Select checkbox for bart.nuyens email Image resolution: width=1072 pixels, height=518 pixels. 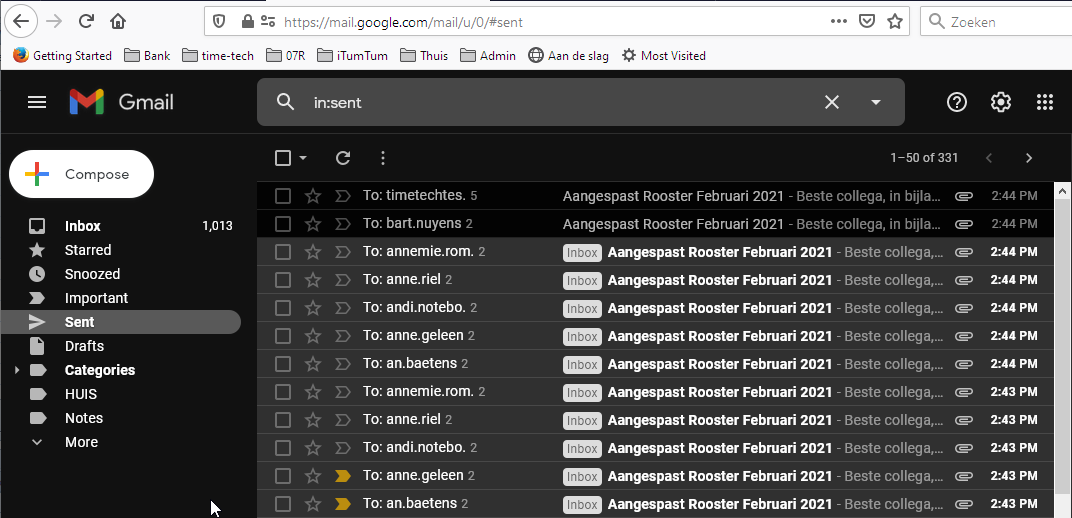[283, 223]
